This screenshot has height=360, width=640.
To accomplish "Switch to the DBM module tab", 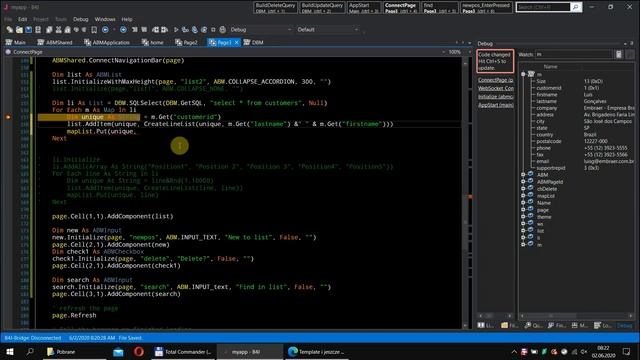I will (x=253, y=42).
